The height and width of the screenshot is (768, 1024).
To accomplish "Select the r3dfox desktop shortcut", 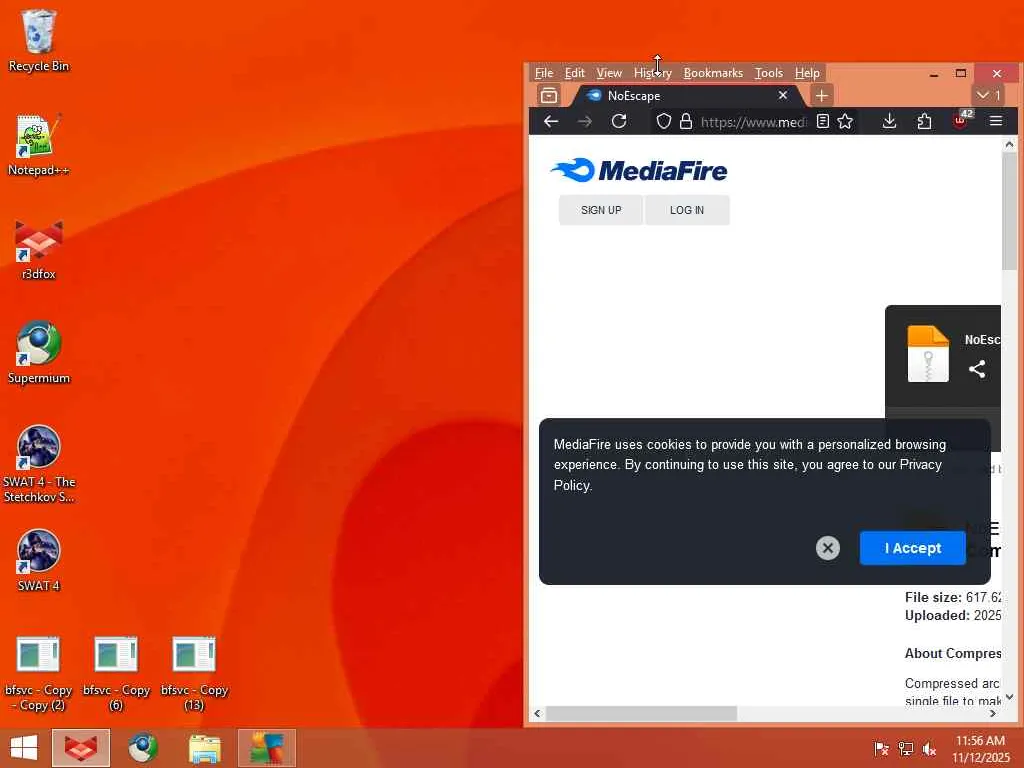I will [x=39, y=249].
